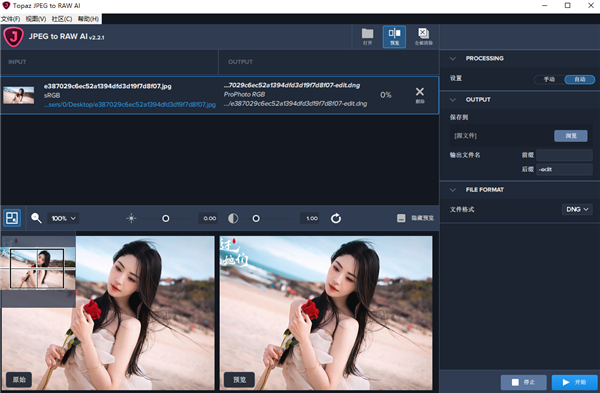600x393 pixels.
Task: Collapse the OUTPUT section in right panel
Action: tap(453, 99)
